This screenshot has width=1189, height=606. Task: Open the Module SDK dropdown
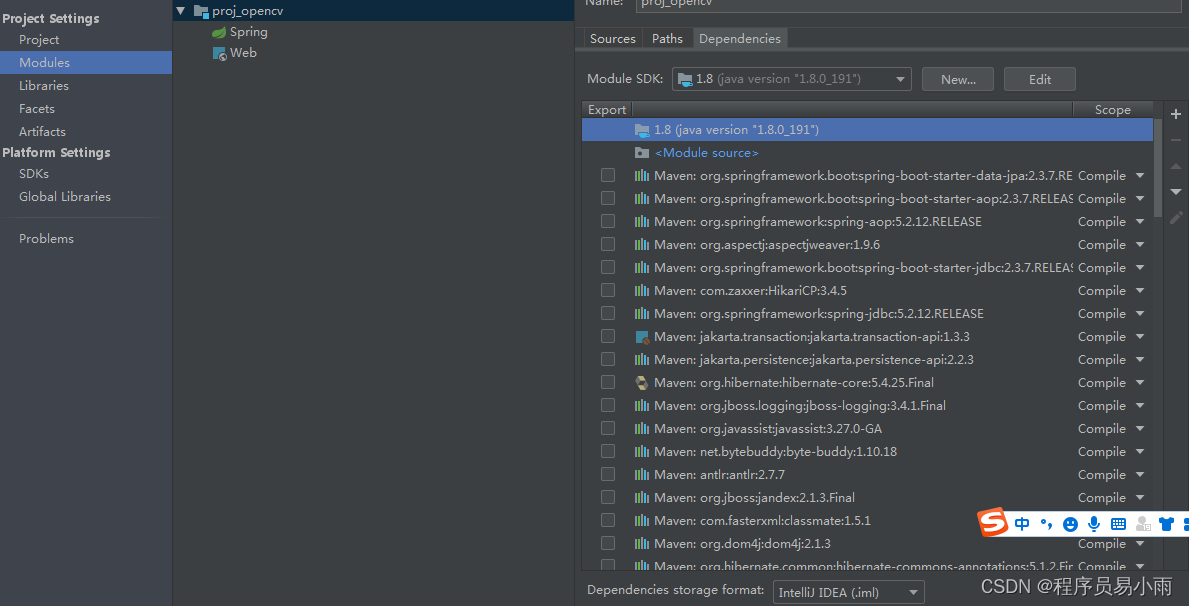(791, 79)
